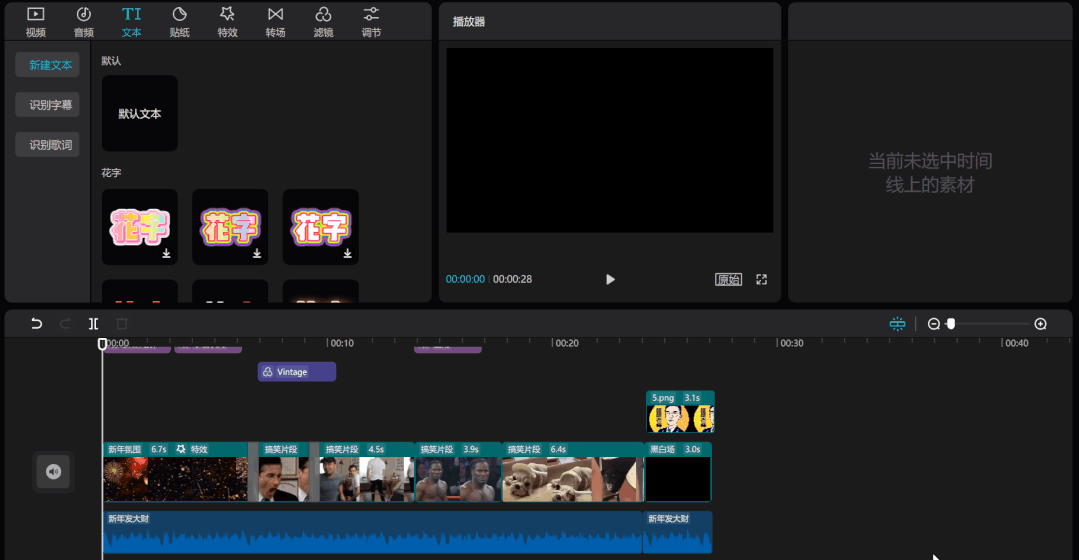Screen dimensions: 1079x560
Task: Click the 特效 icon on 新年氛围 clip
Action: point(181,449)
